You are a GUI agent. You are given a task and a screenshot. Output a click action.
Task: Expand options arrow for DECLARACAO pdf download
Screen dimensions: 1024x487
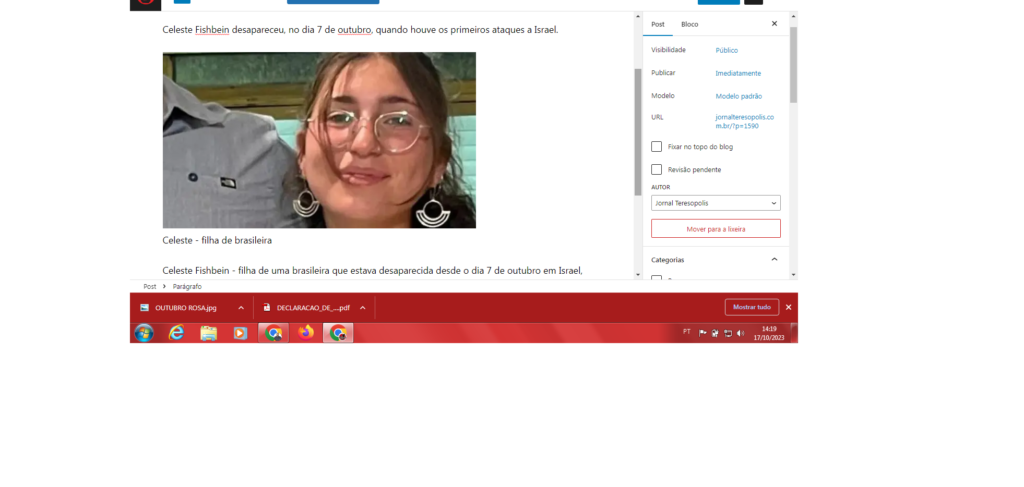360,307
